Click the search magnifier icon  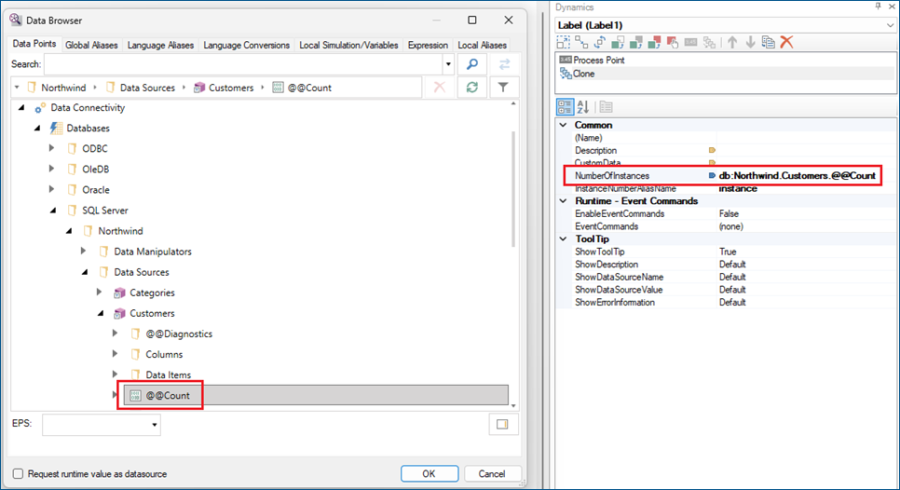pos(473,64)
